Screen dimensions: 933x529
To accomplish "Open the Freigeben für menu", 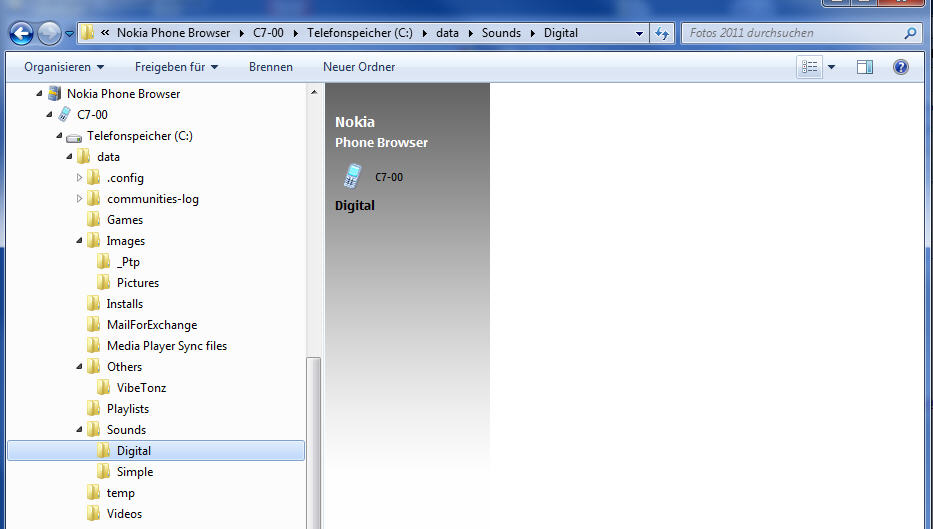I will point(176,67).
